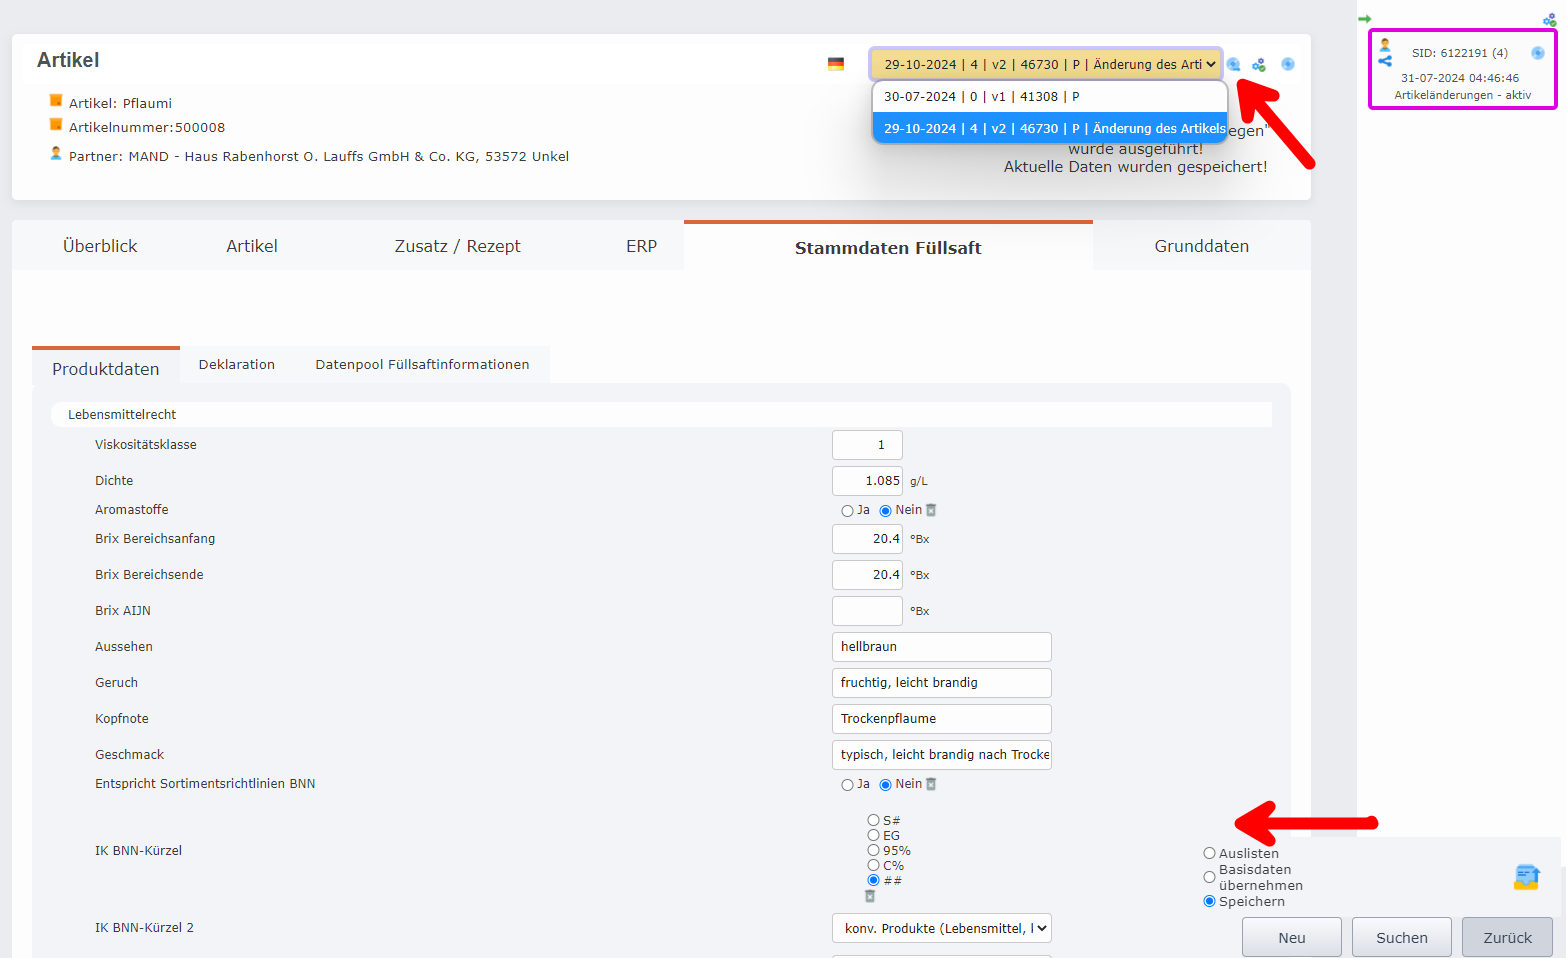Click into the Dichte input field
Viewport: 1566px width, 958px height.
tap(867, 481)
